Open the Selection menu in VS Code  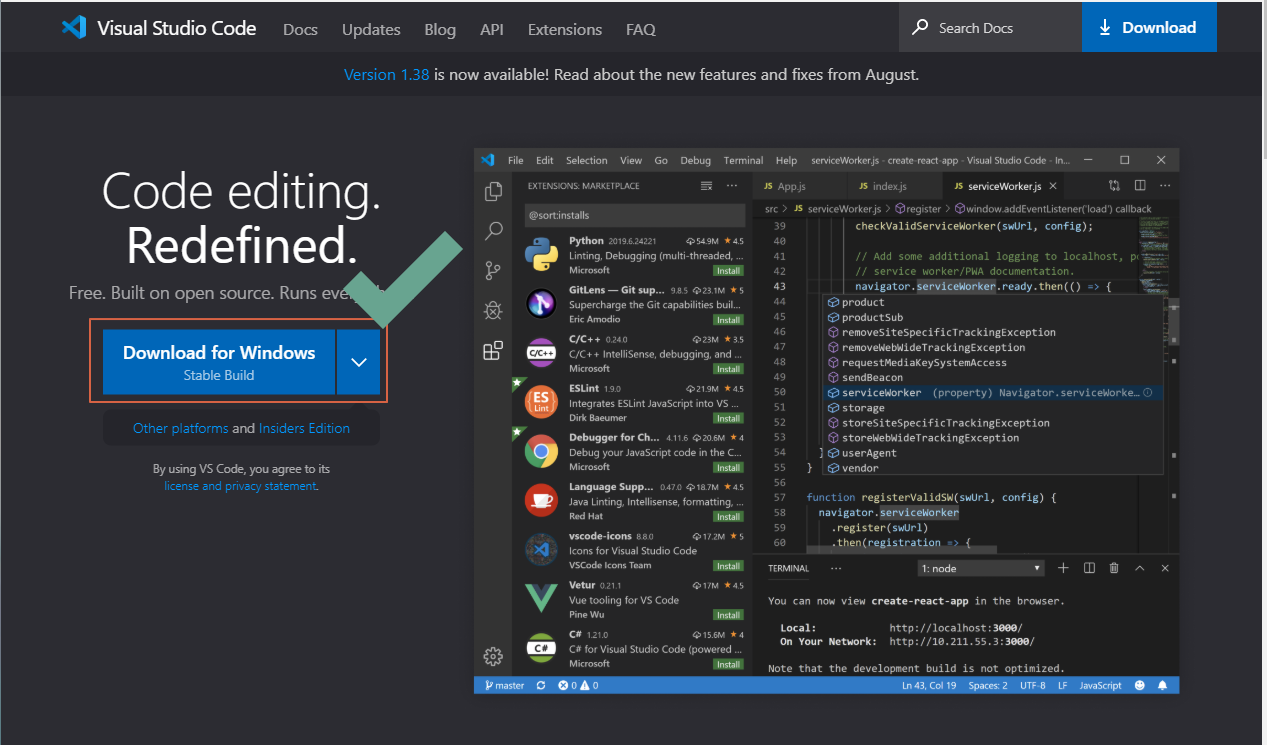pos(586,160)
